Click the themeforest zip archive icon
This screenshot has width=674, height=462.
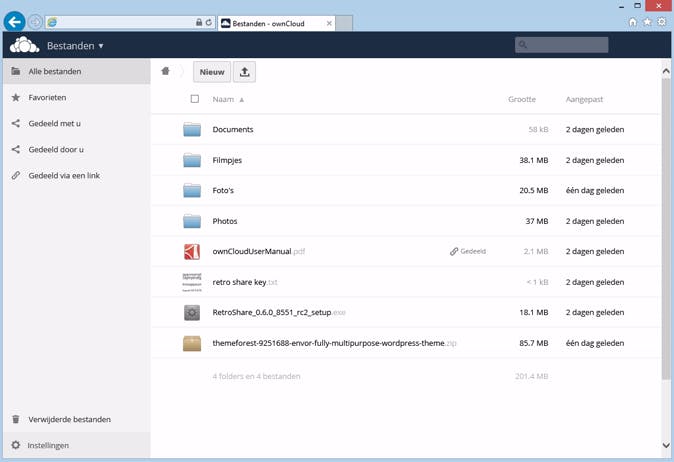point(192,343)
